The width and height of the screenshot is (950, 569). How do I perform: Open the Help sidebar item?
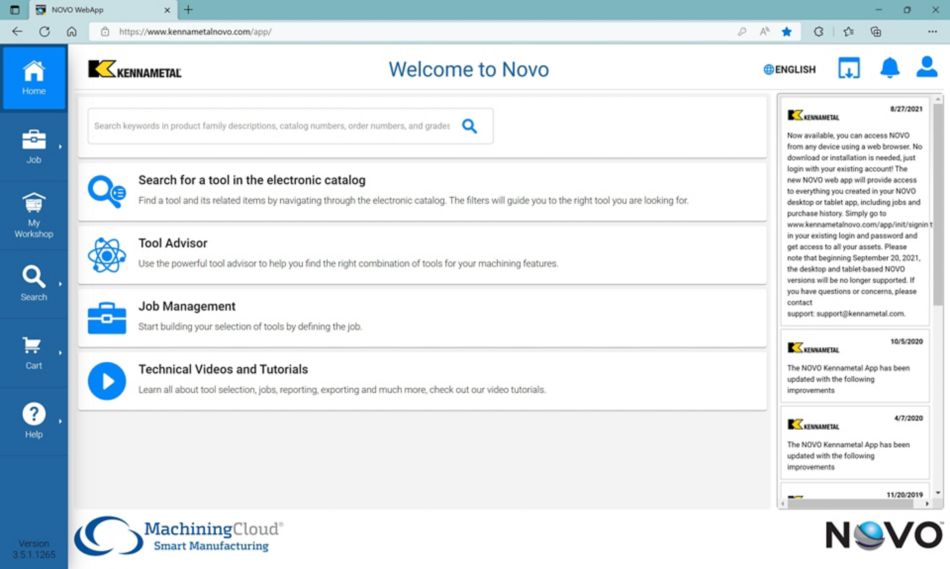[x=33, y=421]
